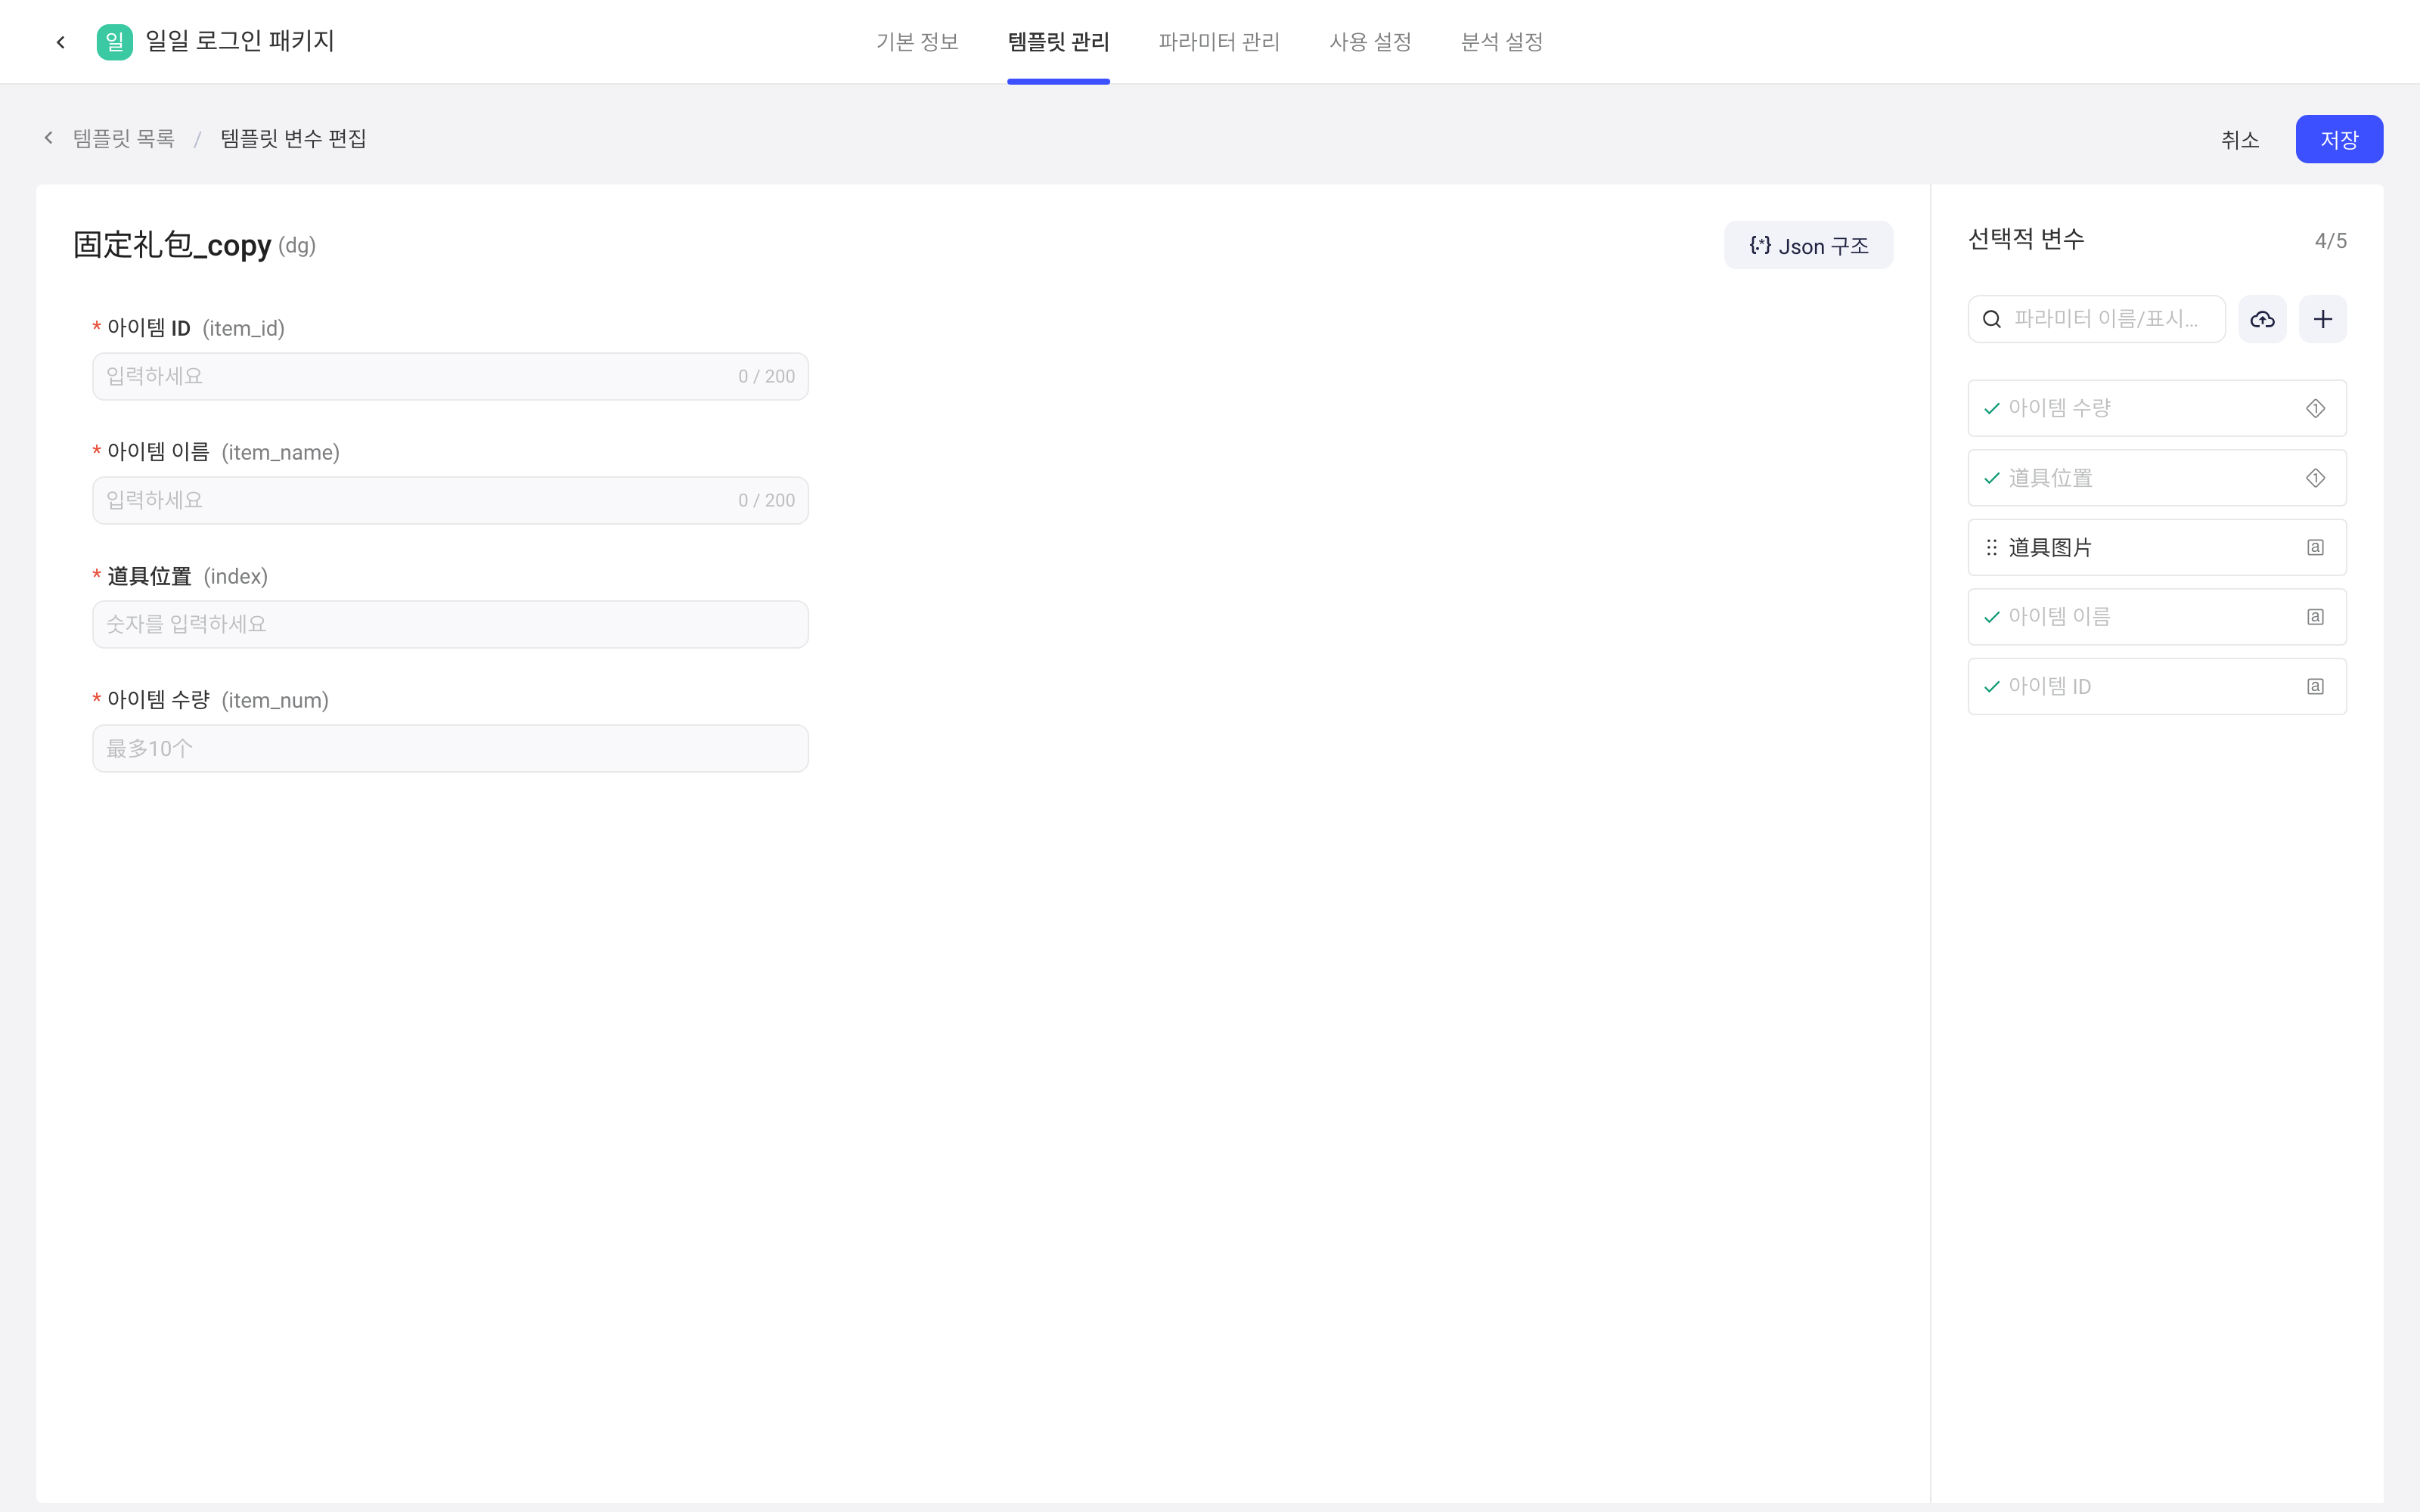Click the cloud upload icon button
This screenshot has height=1512, width=2420.
(2262, 319)
